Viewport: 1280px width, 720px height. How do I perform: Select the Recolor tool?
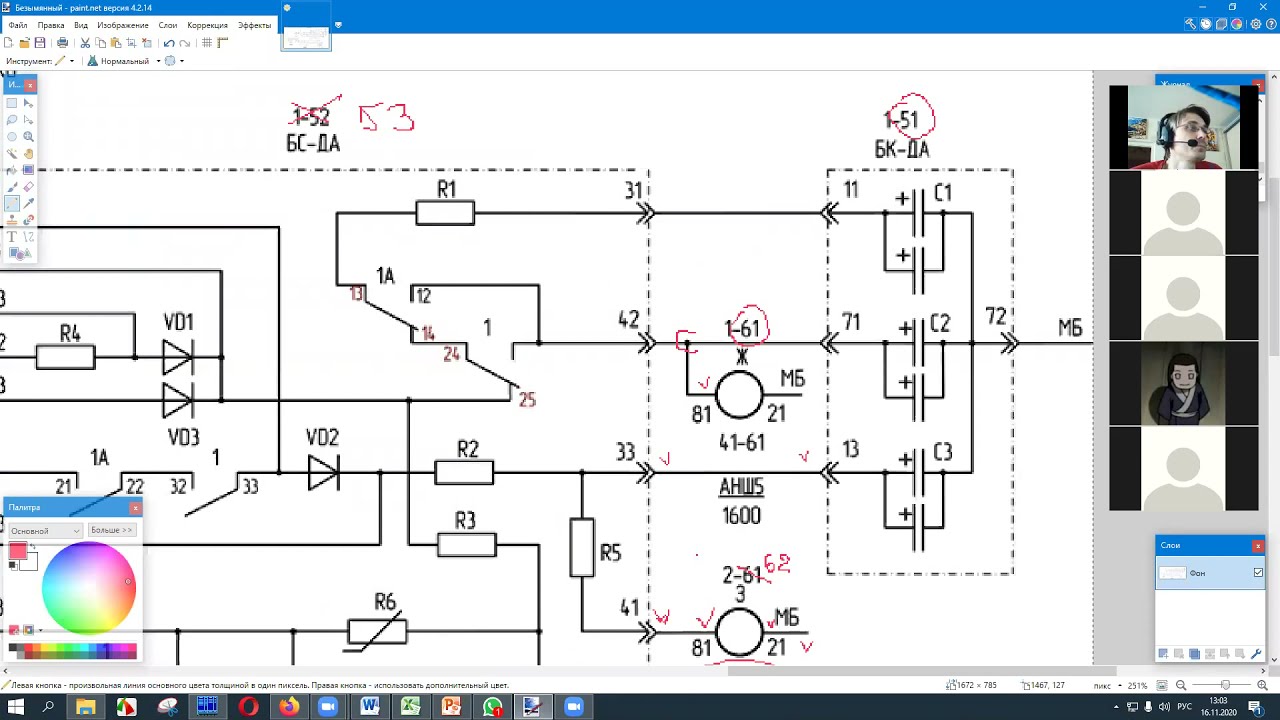click(28, 220)
